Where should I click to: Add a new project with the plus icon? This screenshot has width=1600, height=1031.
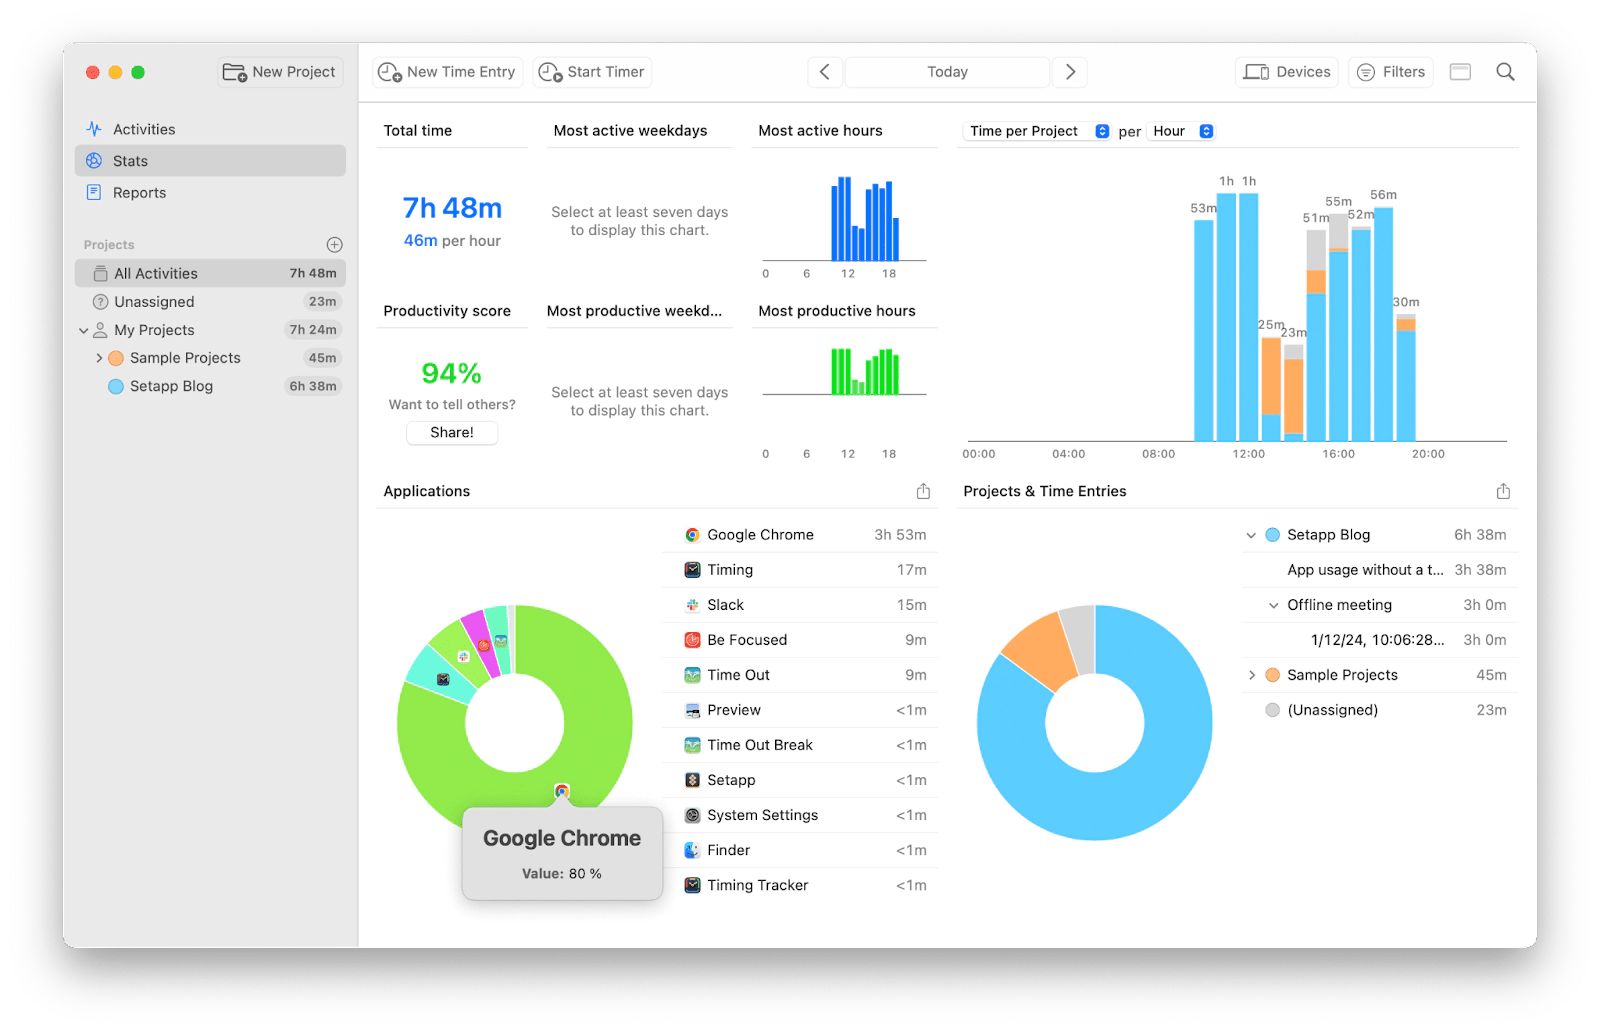point(334,244)
